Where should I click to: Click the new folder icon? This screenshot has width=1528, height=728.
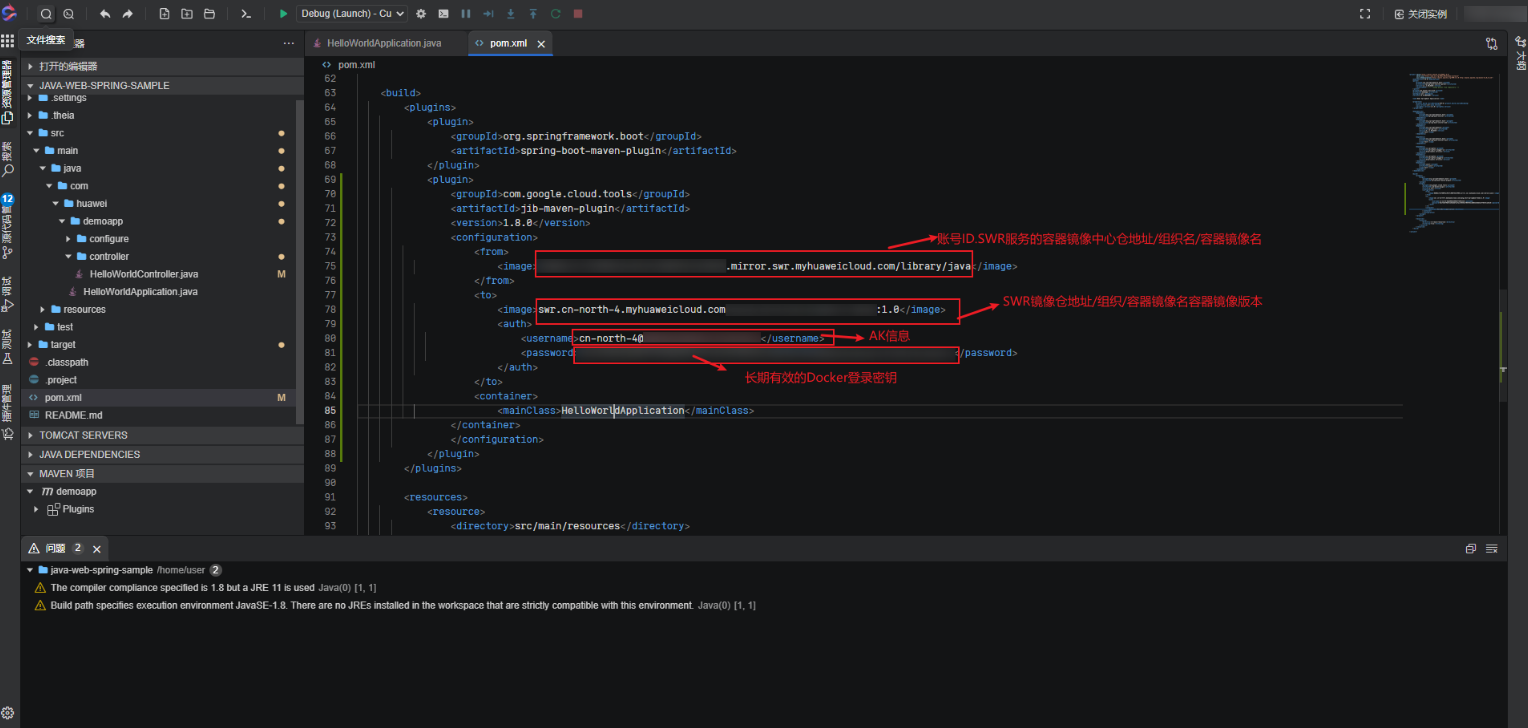click(187, 14)
